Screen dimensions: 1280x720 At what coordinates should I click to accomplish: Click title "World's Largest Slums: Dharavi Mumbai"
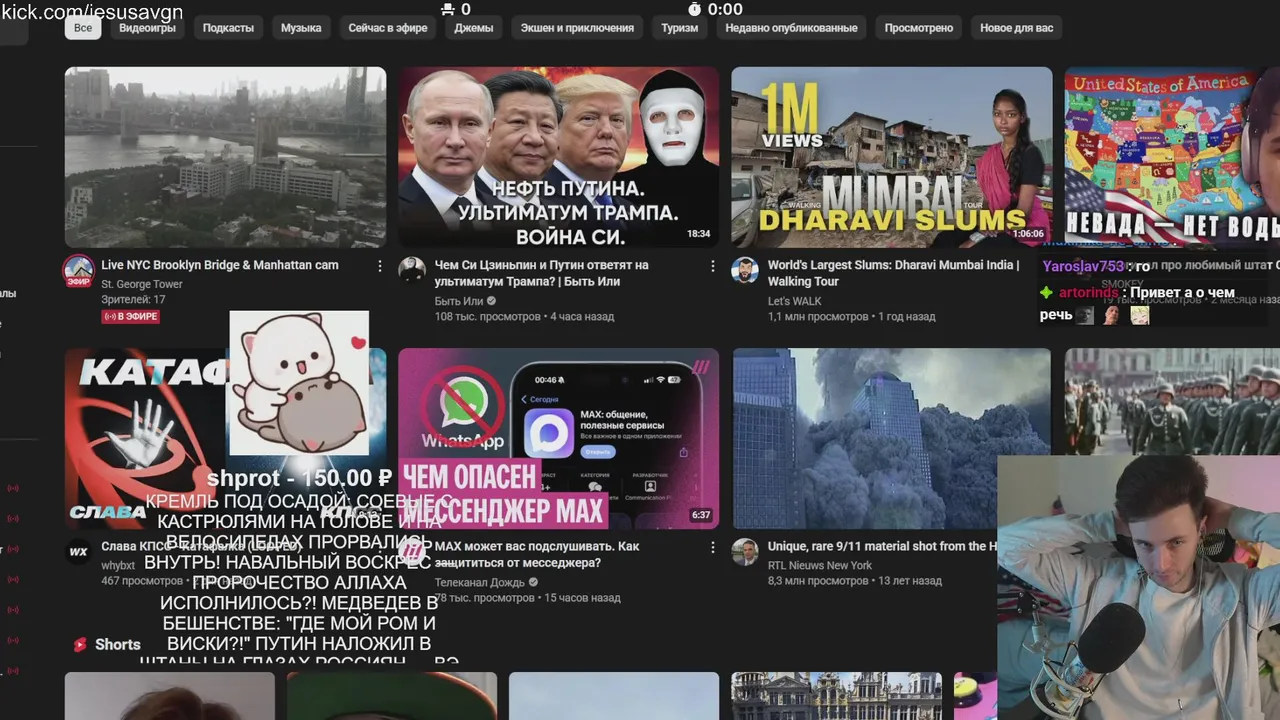pos(894,273)
